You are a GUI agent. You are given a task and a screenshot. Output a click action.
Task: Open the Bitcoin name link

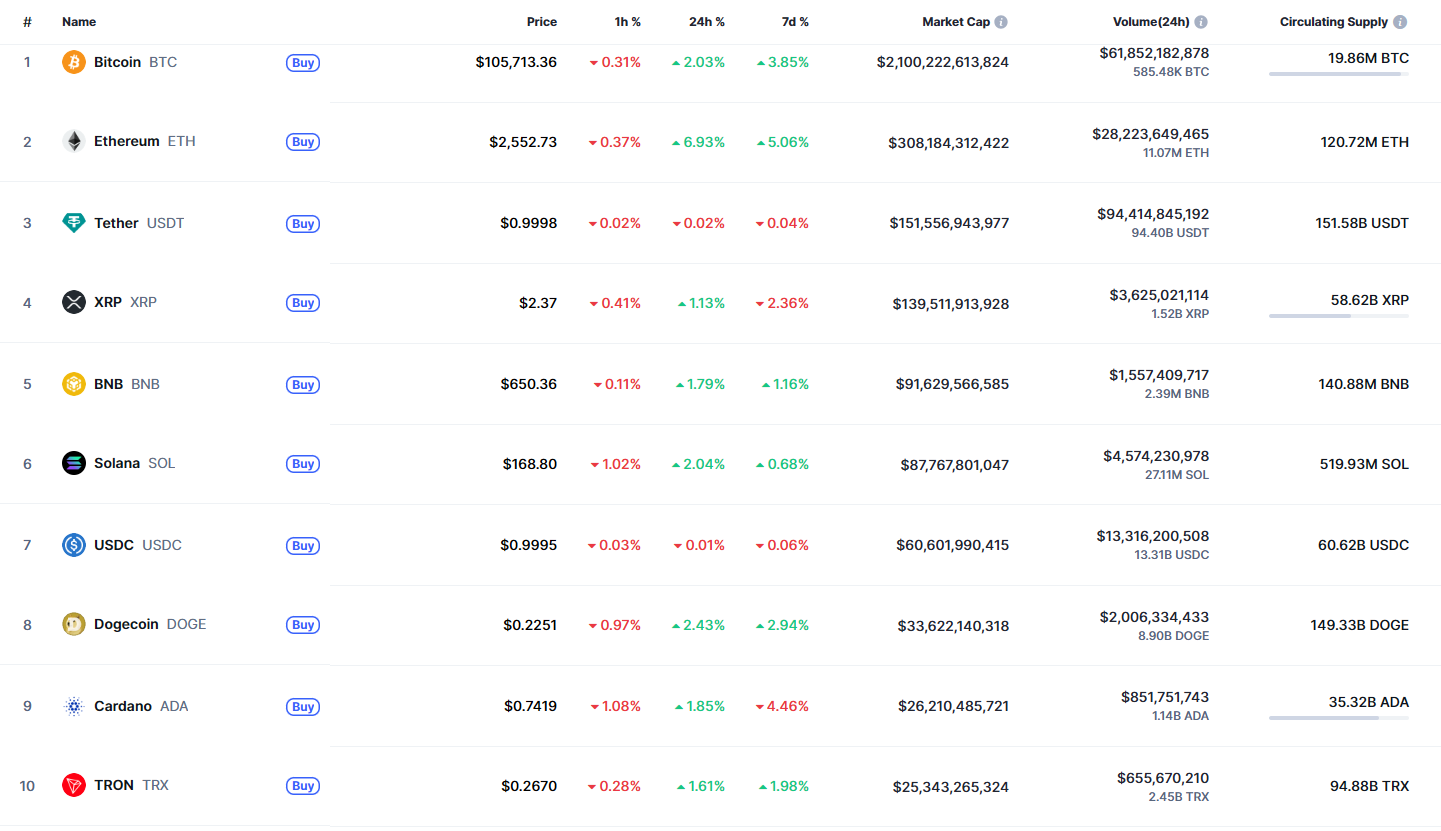(x=117, y=62)
